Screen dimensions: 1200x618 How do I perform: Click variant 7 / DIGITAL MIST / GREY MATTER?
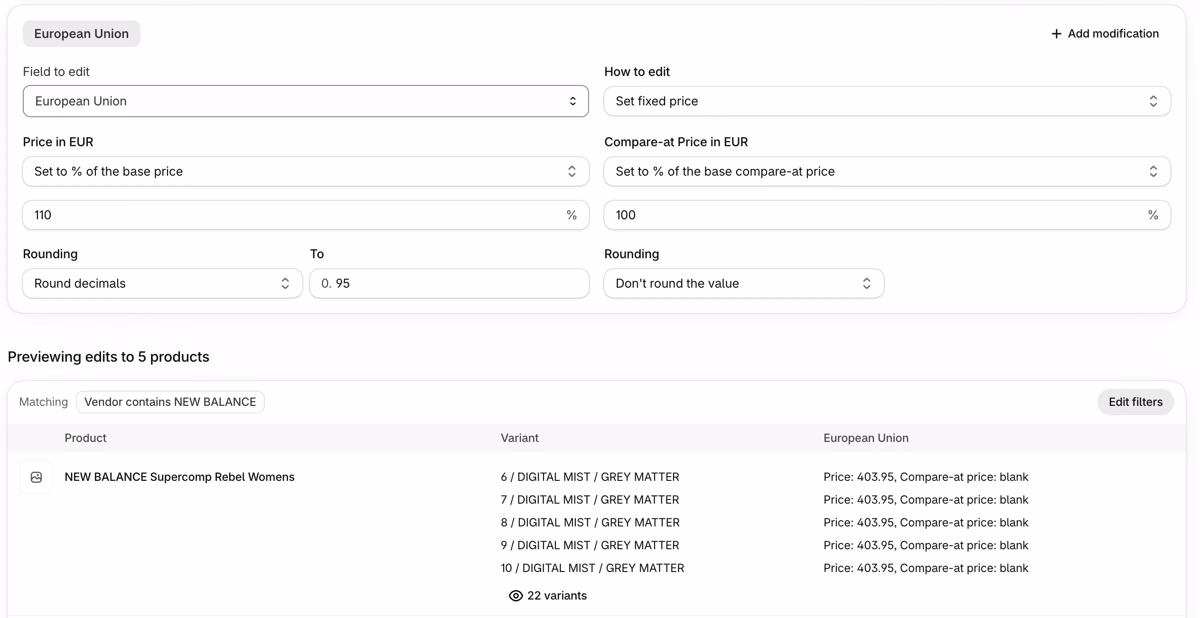(590, 500)
